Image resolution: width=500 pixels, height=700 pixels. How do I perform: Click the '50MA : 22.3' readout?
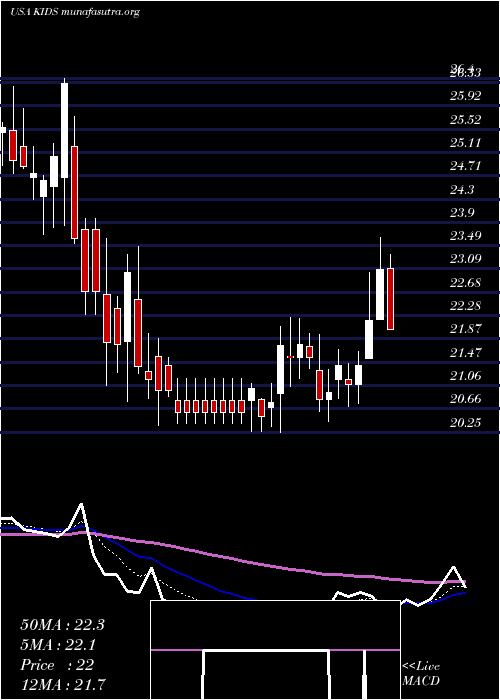tap(62, 625)
